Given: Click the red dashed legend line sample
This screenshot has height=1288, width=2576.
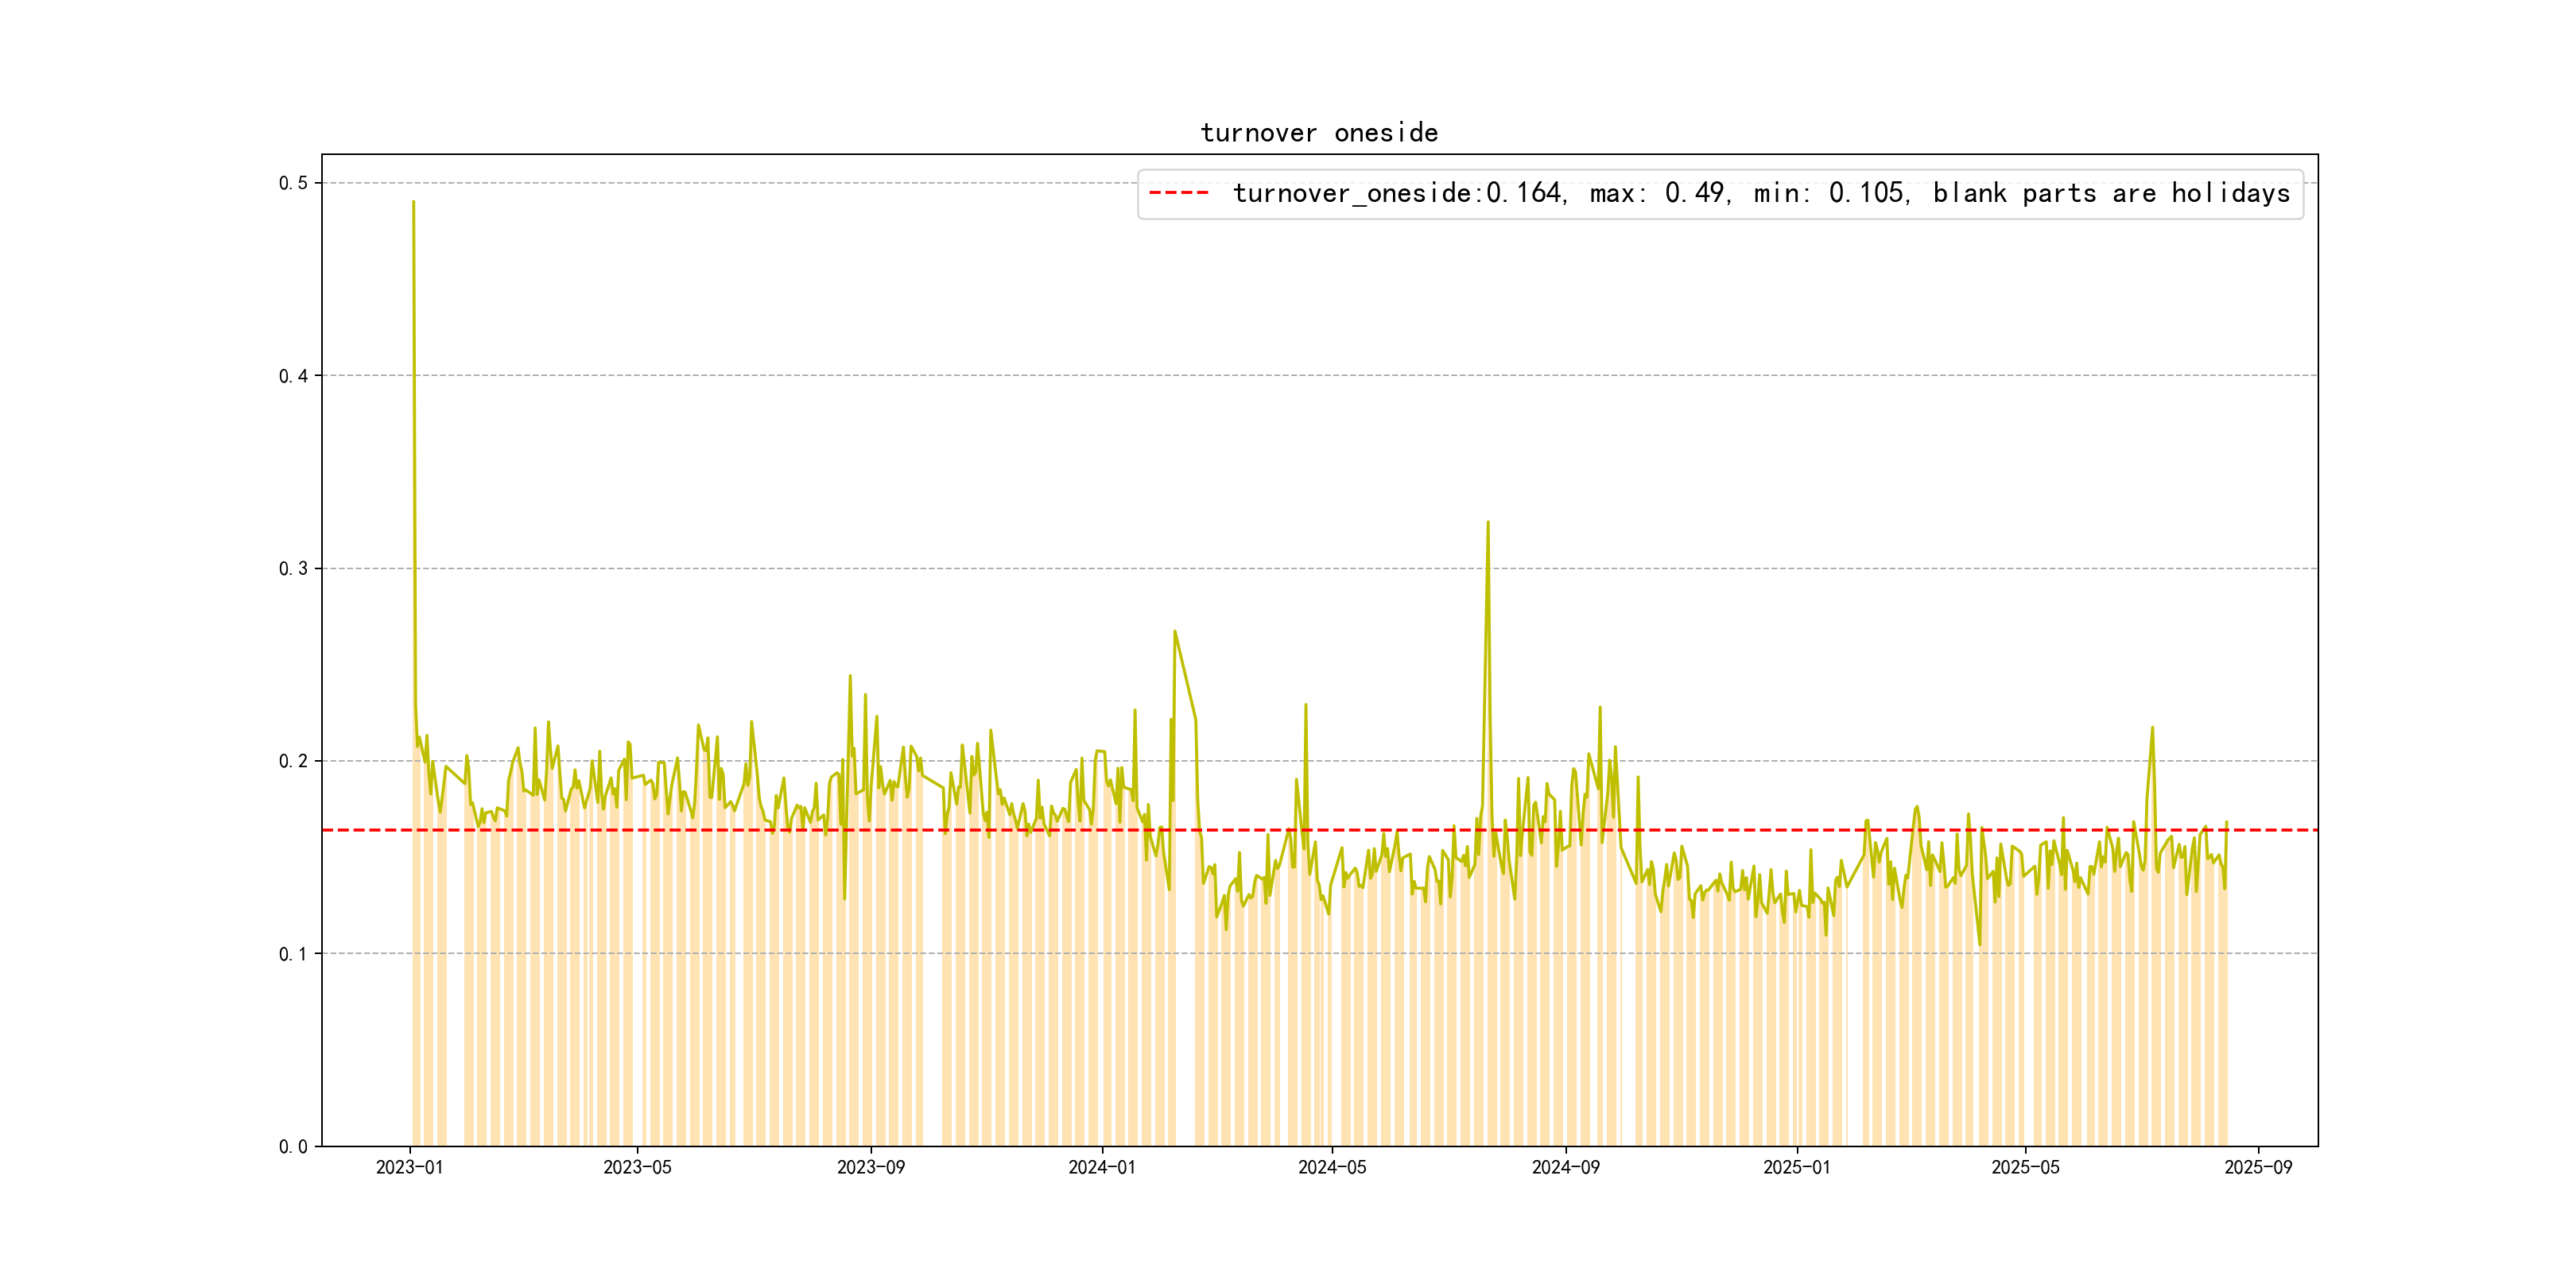Looking at the screenshot, I should 1179,193.
